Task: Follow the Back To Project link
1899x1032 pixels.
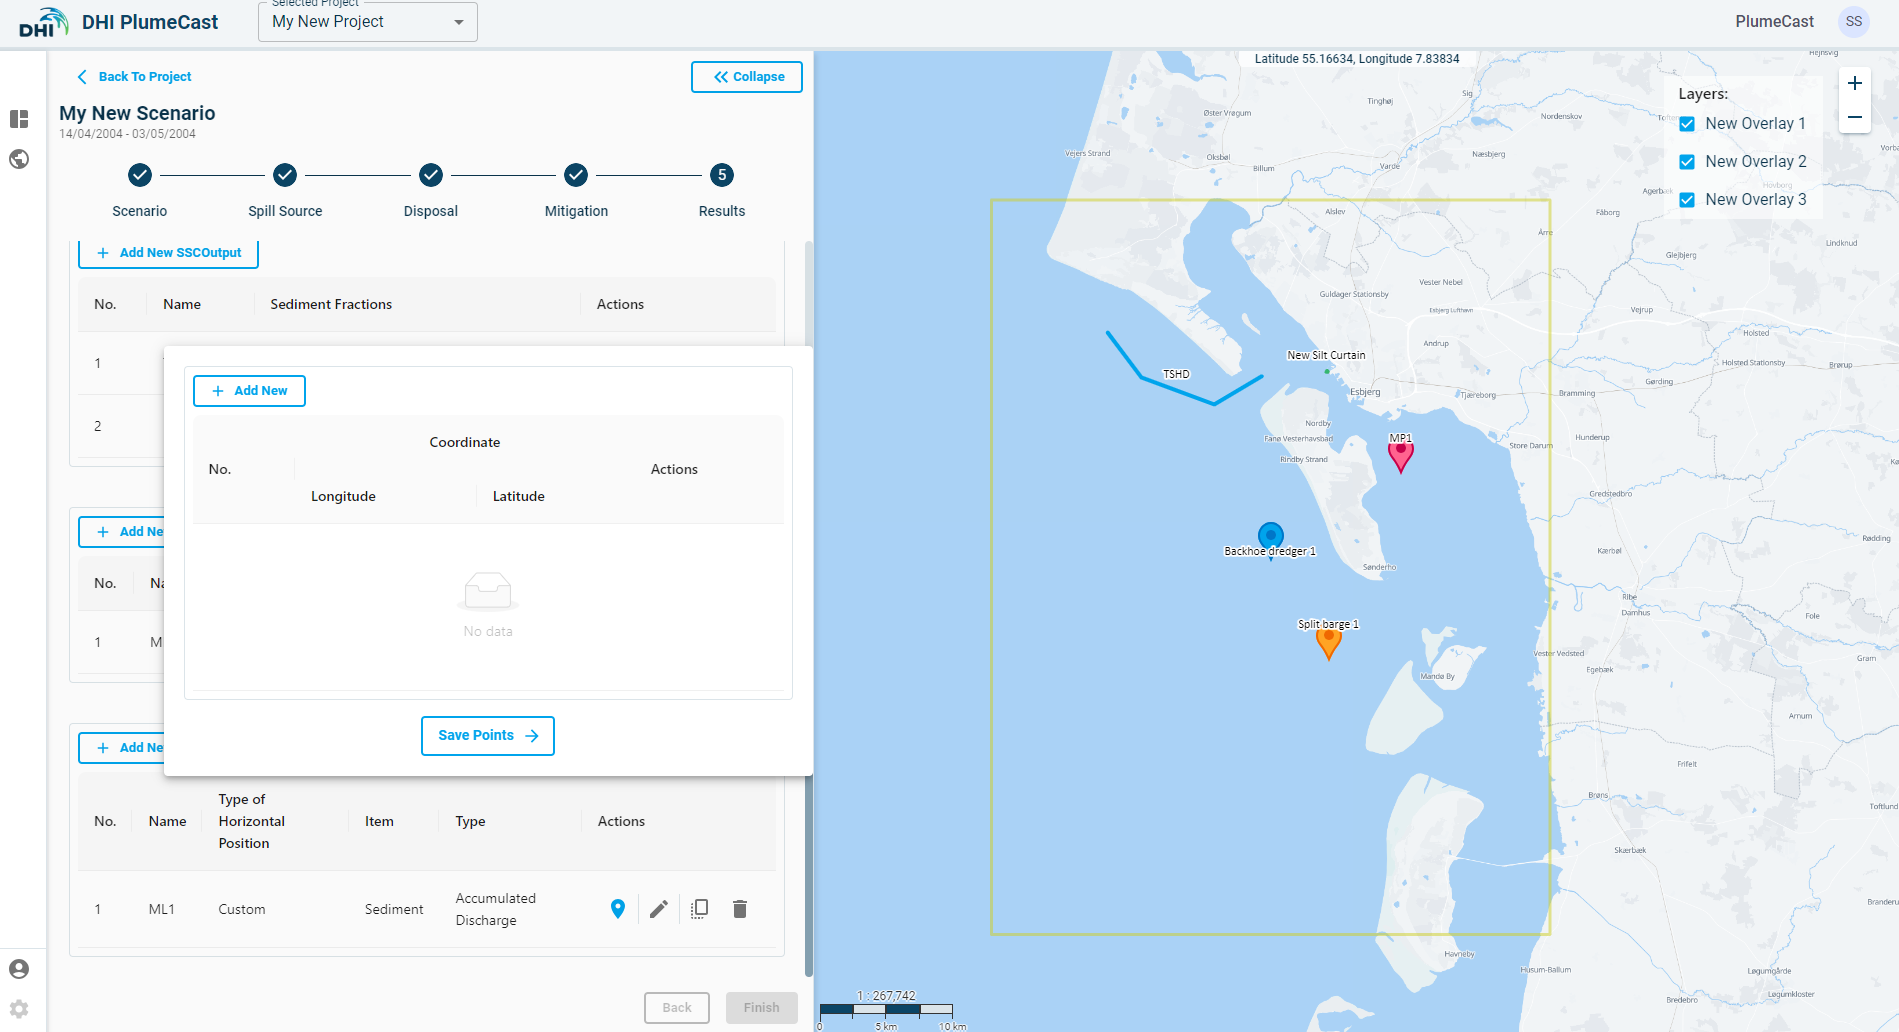Action: [x=135, y=77]
